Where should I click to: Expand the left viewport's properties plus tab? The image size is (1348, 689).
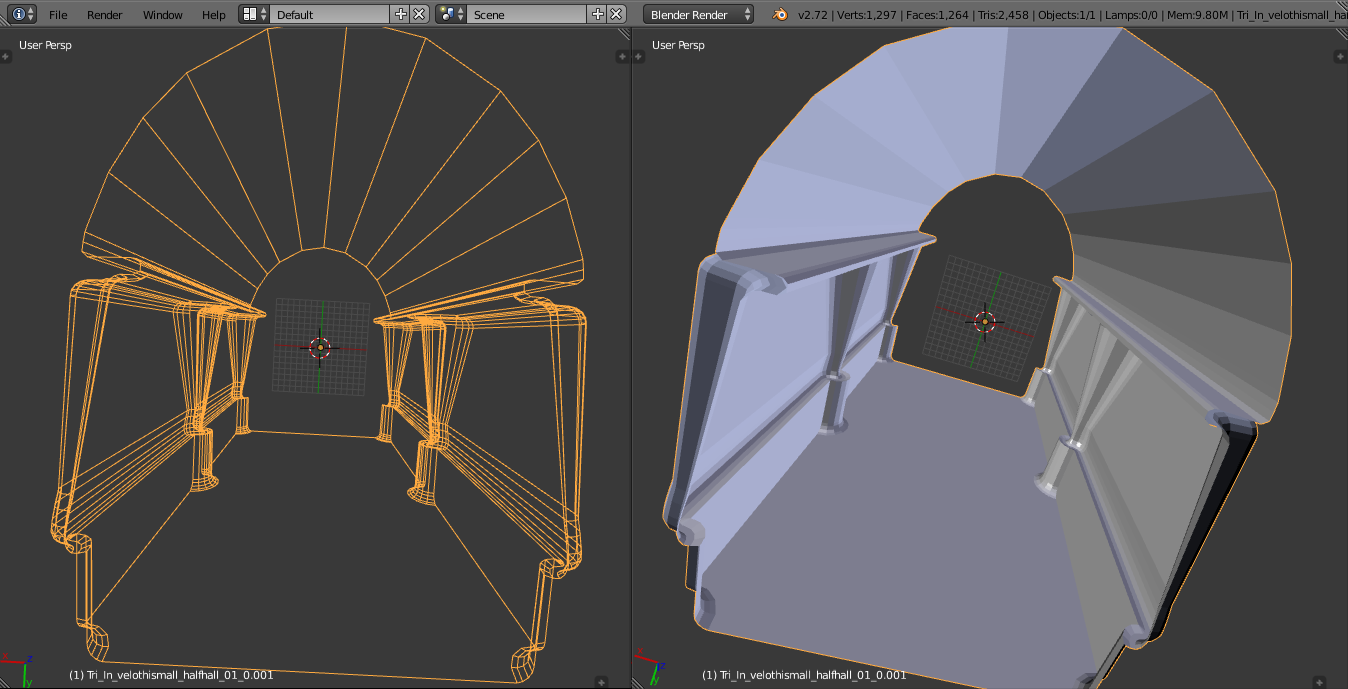tap(622, 57)
